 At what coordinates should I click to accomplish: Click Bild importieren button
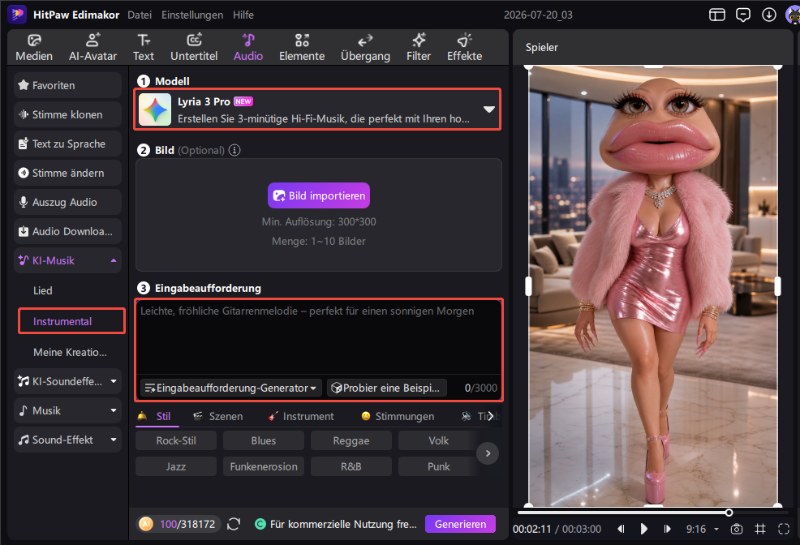(319, 195)
